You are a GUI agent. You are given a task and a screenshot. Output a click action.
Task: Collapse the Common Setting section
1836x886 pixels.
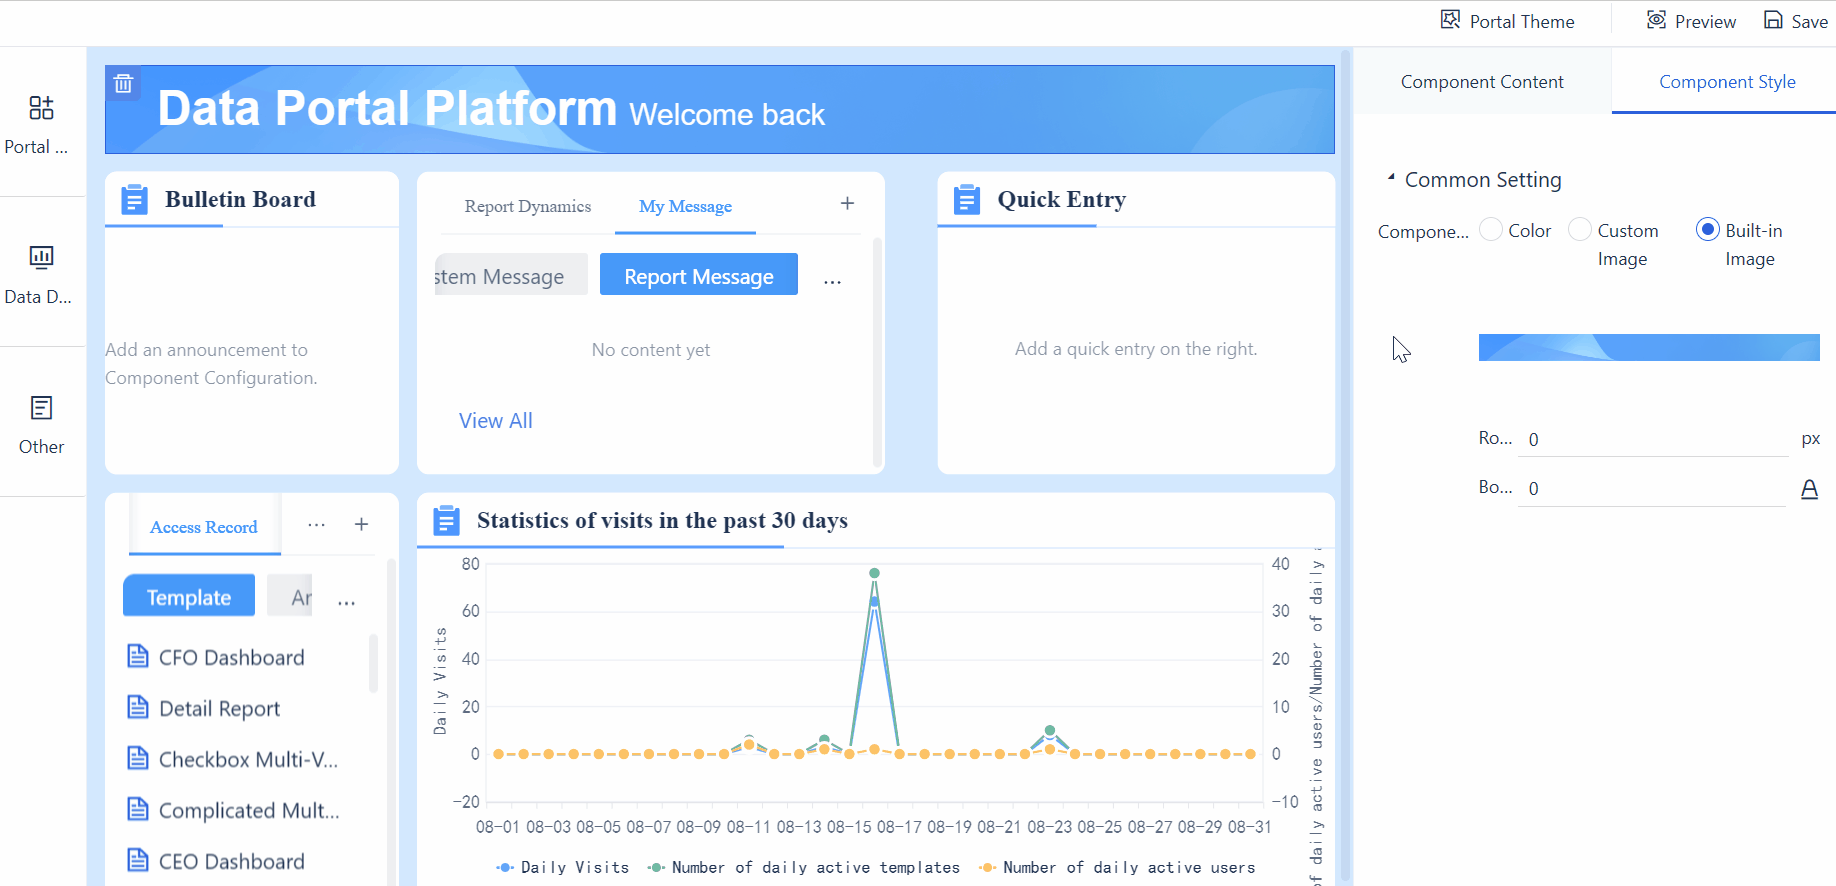point(1391,178)
